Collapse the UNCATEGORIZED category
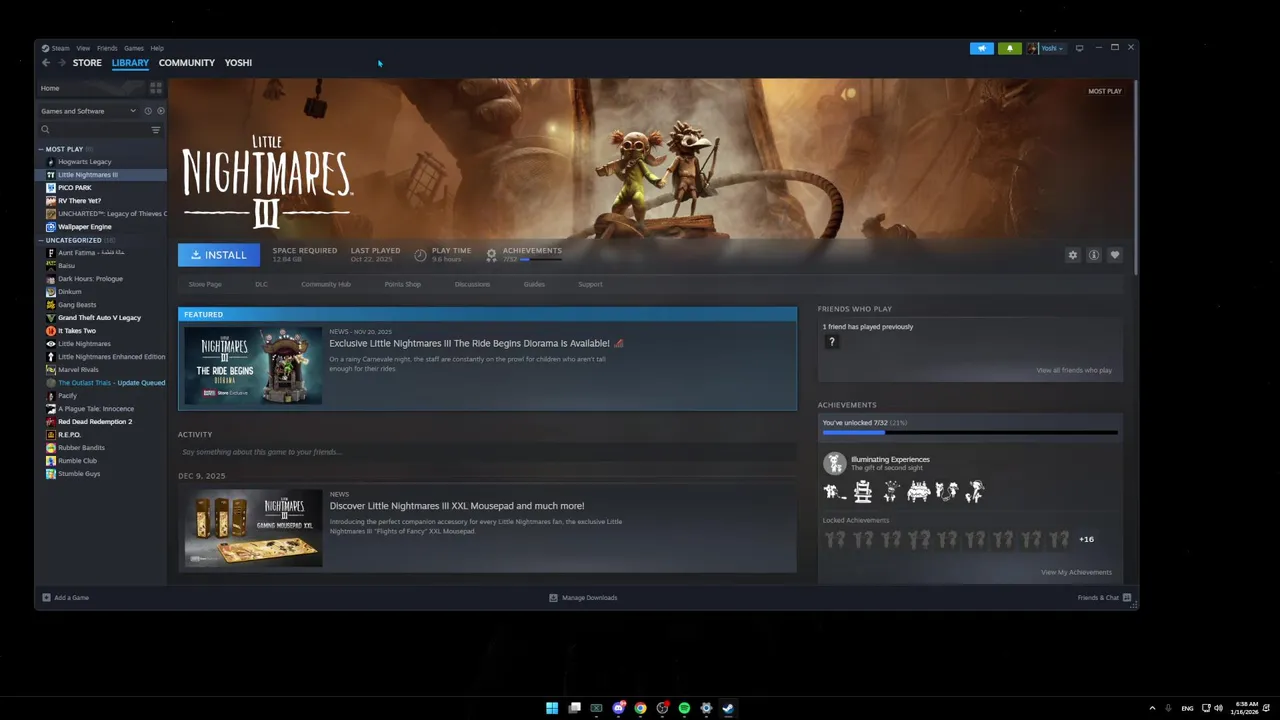The image size is (1280, 720). pyautogui.click(x=41, y=240)
